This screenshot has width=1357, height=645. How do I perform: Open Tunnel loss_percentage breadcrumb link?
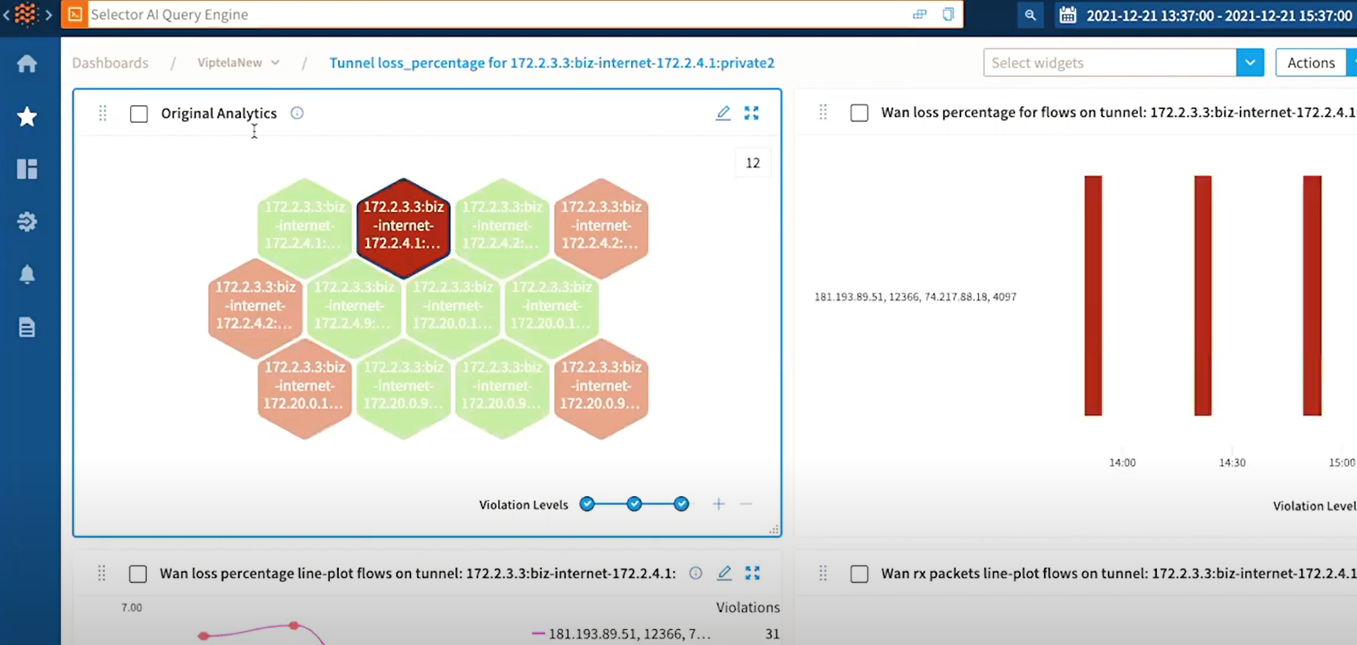click(x=550, y=62)
